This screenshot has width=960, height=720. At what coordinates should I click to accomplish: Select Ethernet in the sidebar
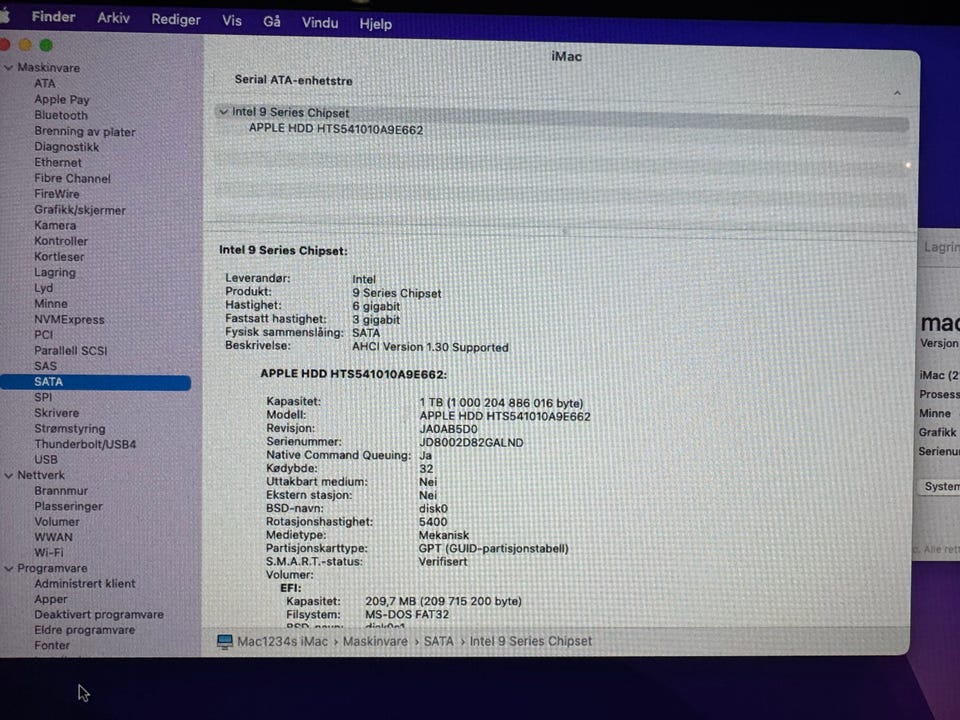(x=58, y=162)
